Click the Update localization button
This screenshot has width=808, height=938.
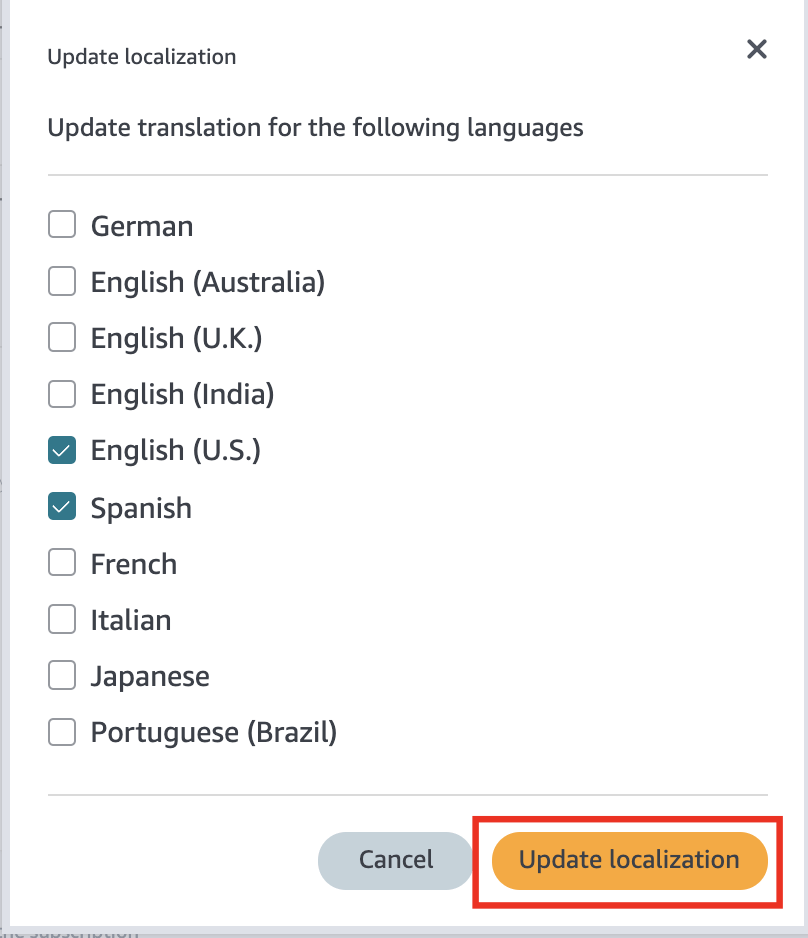[x=628, y=860]
